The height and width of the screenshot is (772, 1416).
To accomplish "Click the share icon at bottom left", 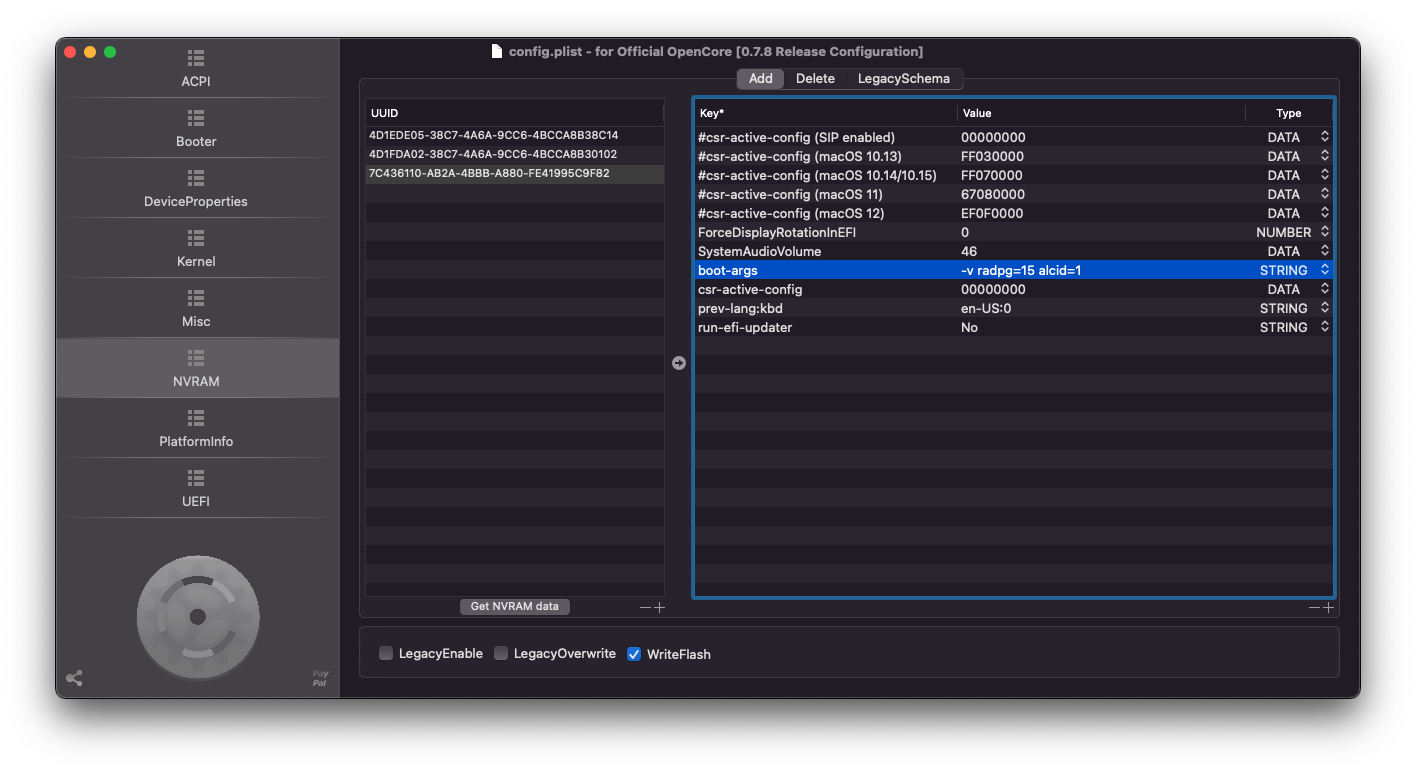I will [x=74, y=678].
